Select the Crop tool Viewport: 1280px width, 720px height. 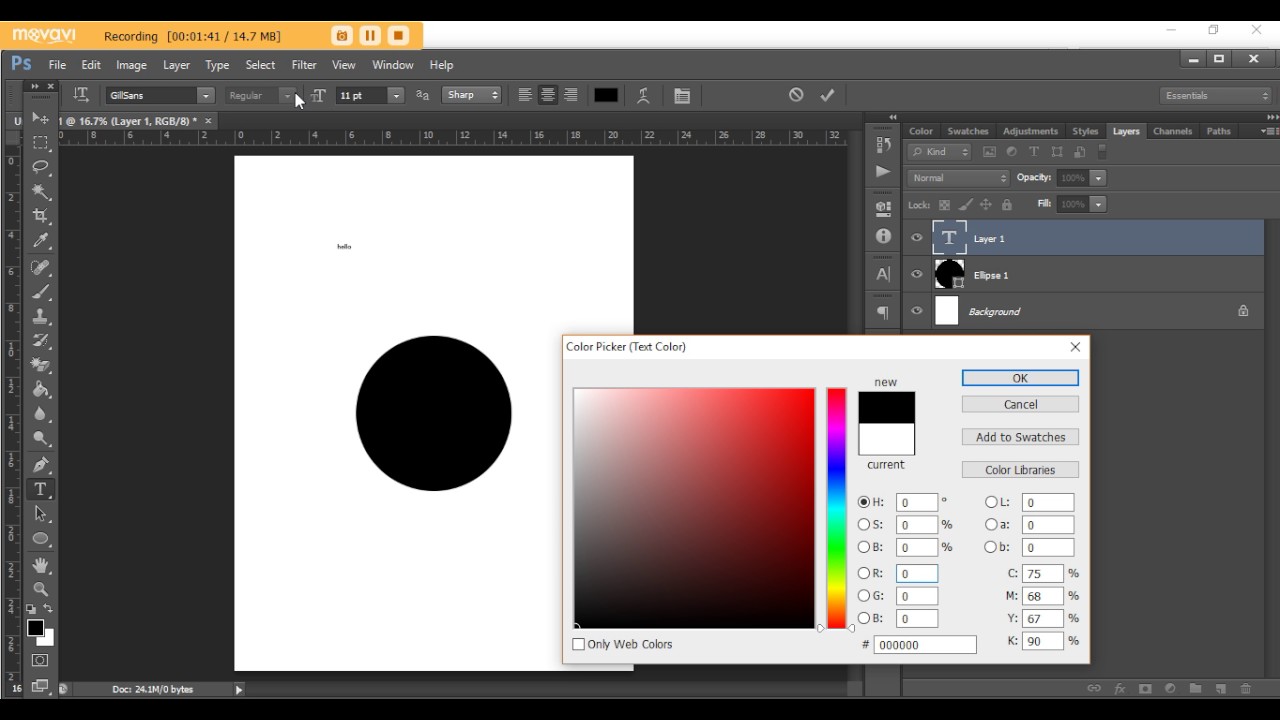point(40,216)
